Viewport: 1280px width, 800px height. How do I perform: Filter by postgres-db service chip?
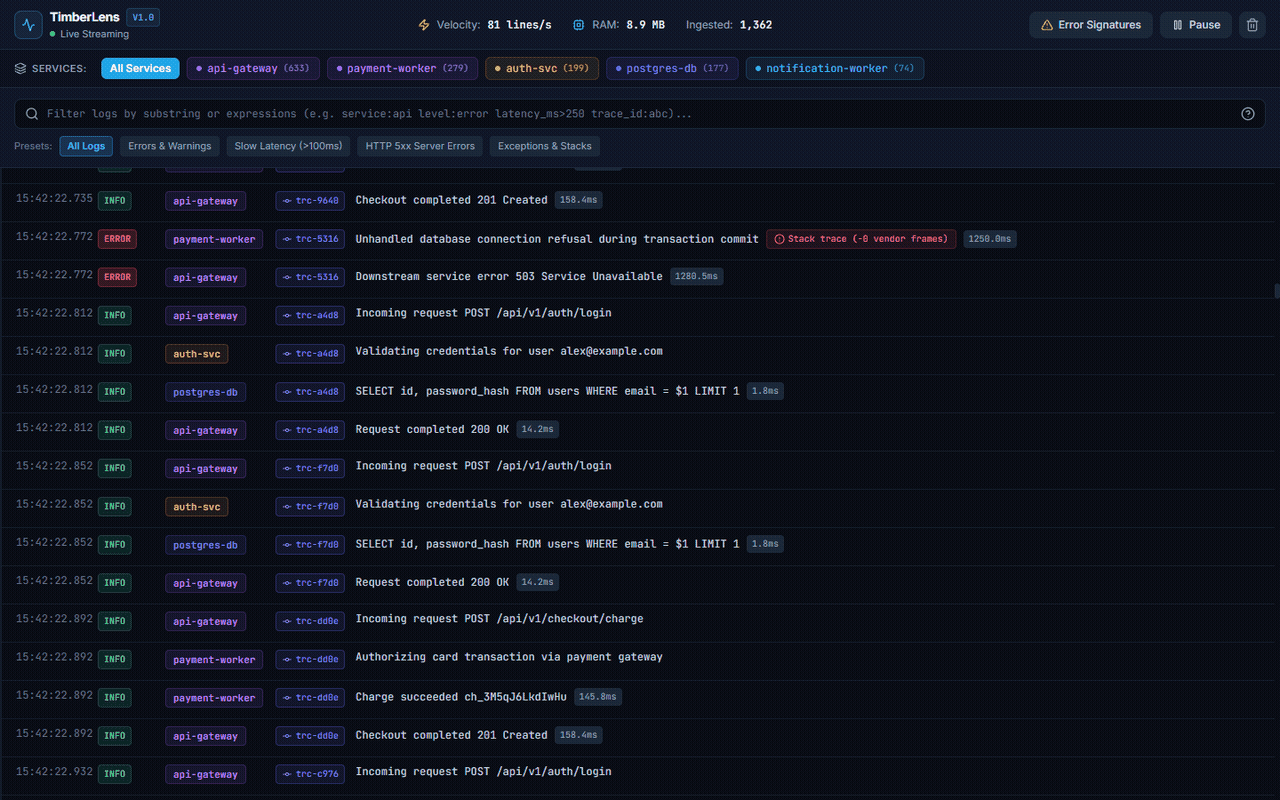672,68
